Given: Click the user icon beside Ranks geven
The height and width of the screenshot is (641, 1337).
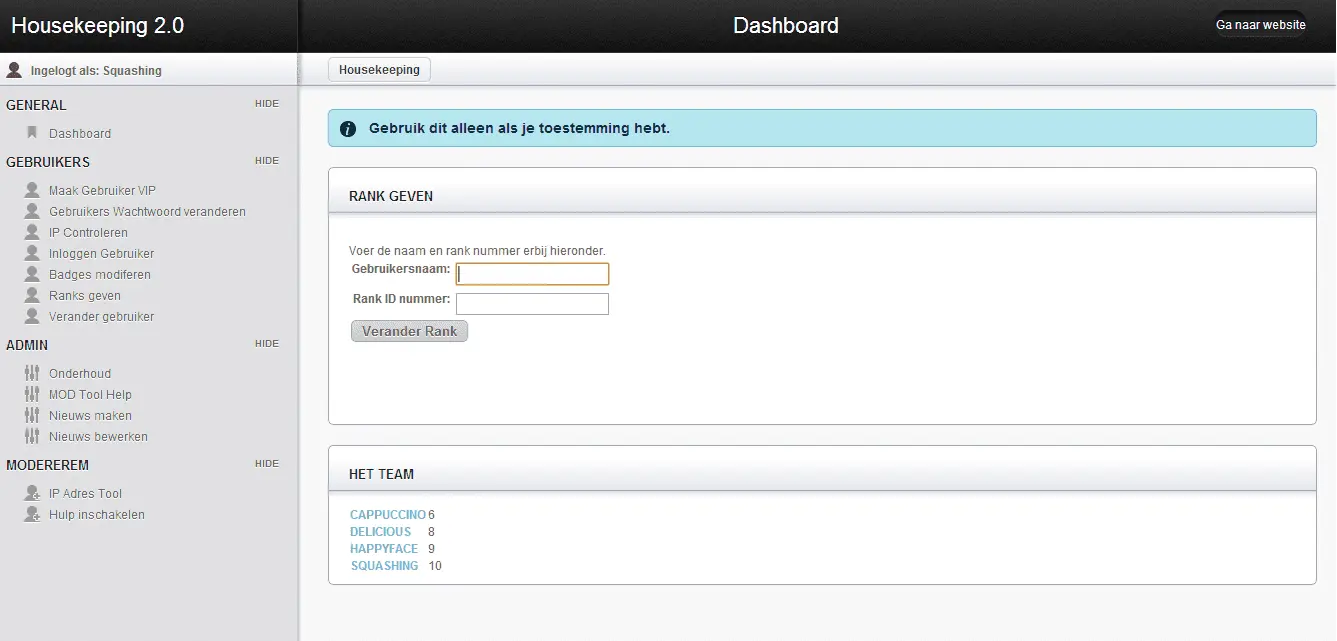Looking at the screenshot, I should 32,295.
